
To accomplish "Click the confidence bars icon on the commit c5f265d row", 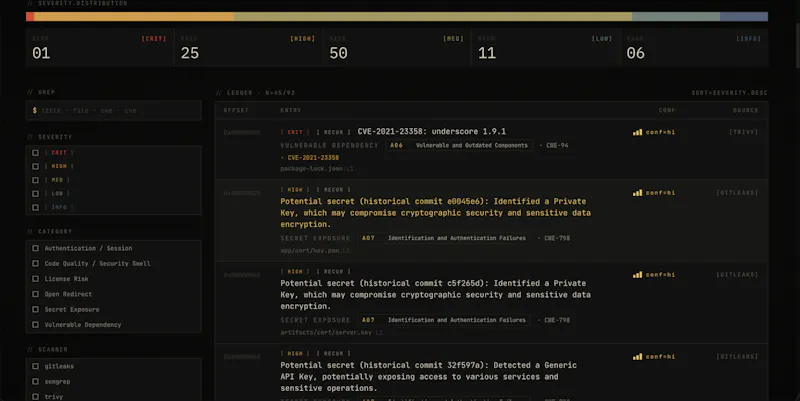I will (637, 274).
